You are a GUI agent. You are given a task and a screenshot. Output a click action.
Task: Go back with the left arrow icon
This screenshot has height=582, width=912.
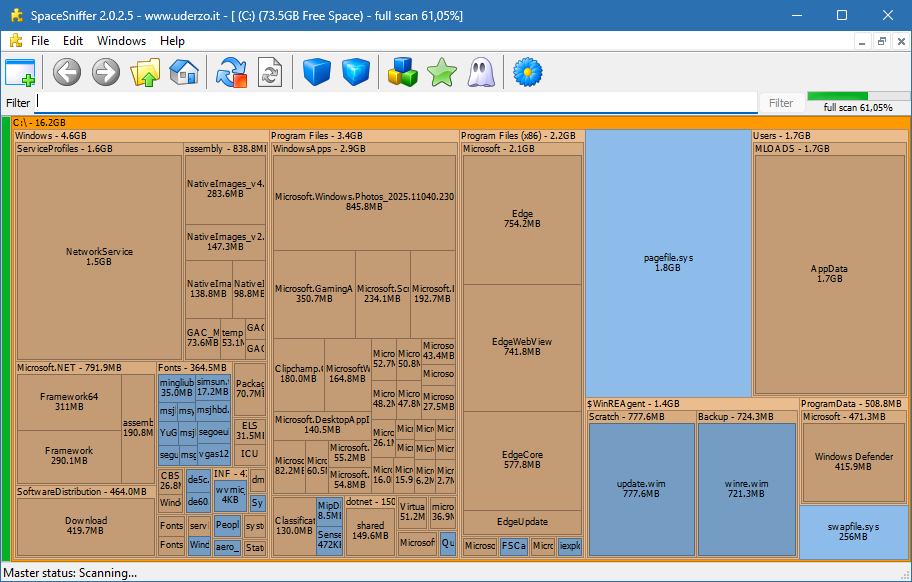coord(67,73)
